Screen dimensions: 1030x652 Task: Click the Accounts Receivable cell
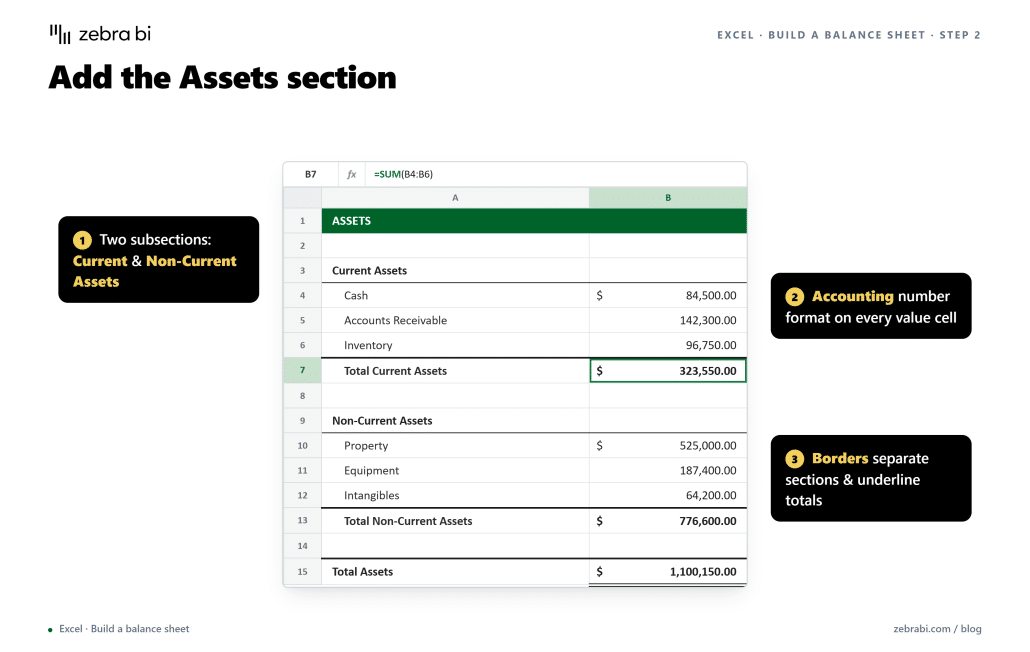click(x=455, y=320)
